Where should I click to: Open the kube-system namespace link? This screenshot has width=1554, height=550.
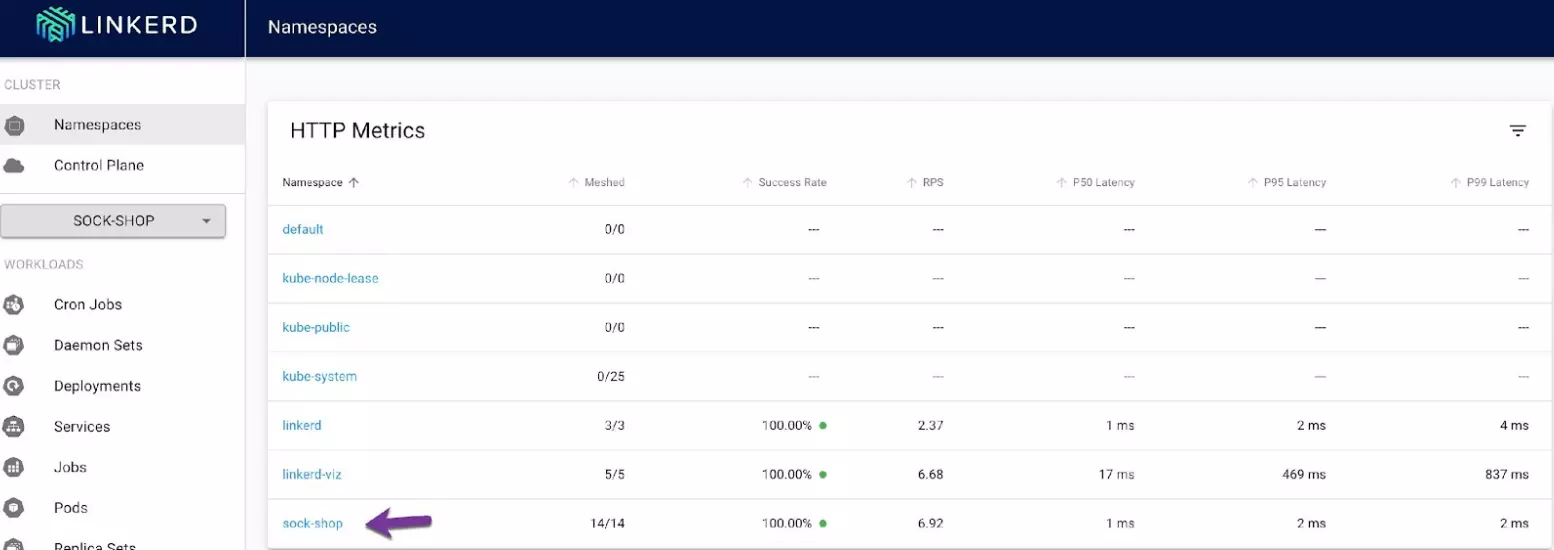320,376
